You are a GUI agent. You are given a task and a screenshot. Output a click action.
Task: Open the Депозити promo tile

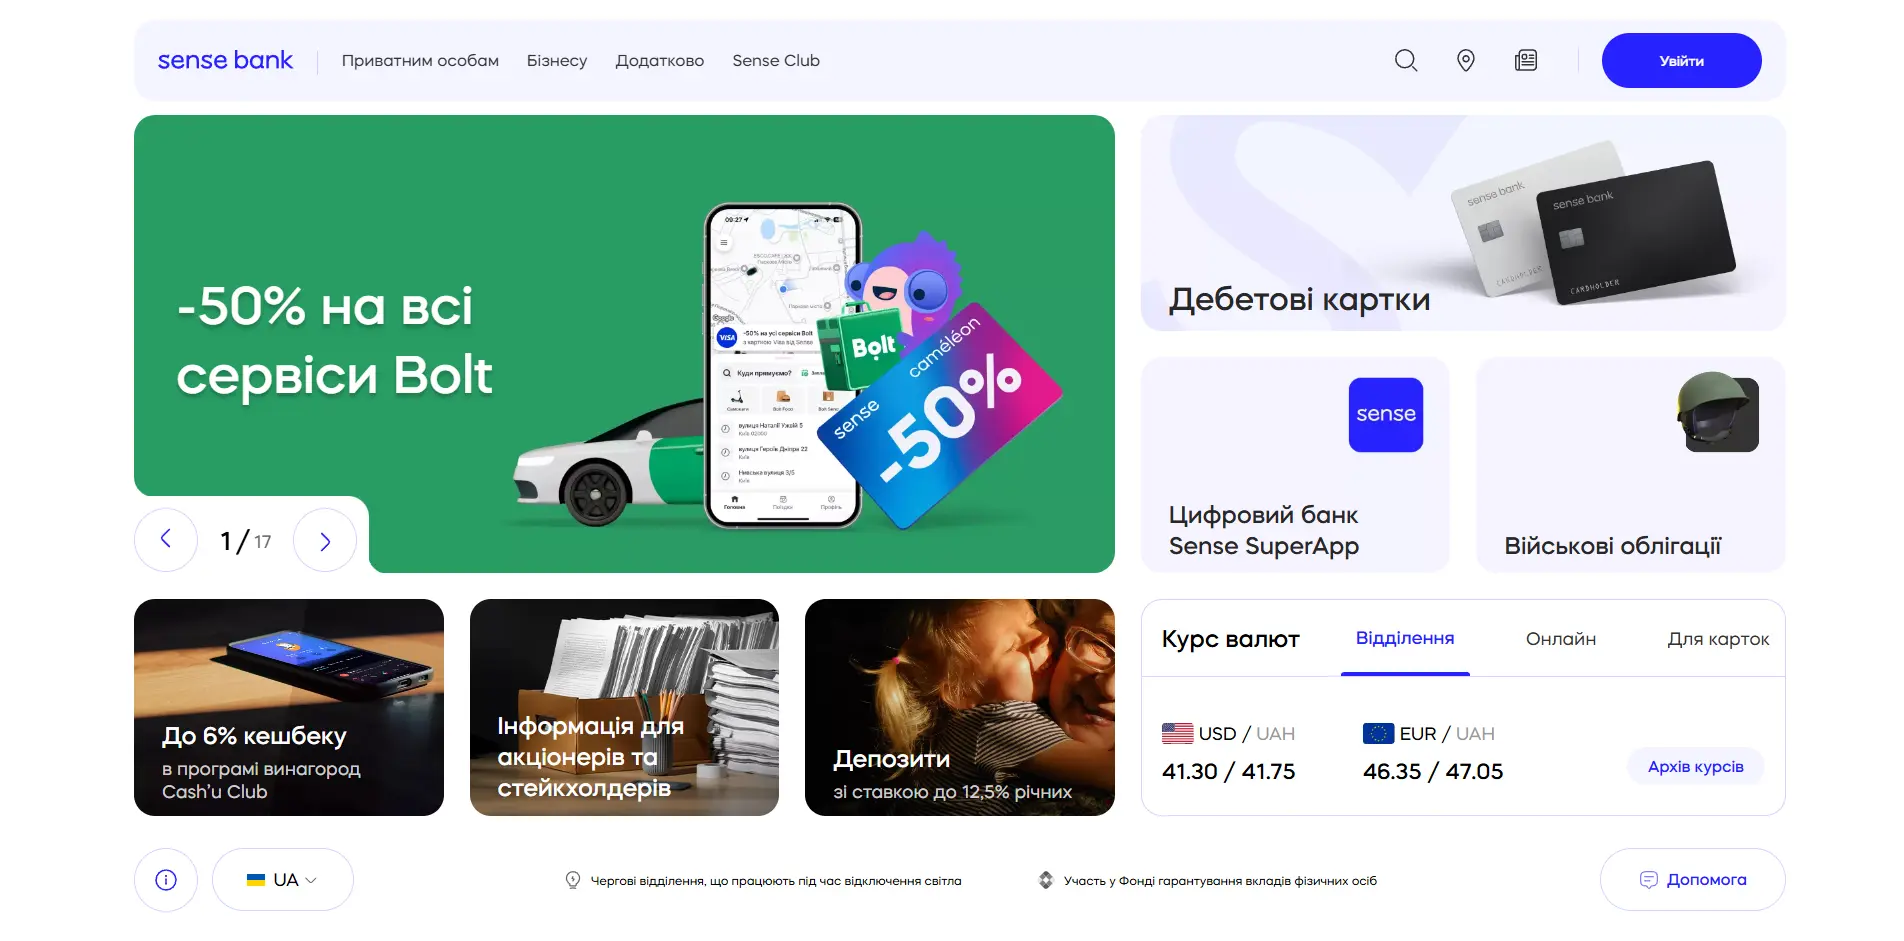960,708
